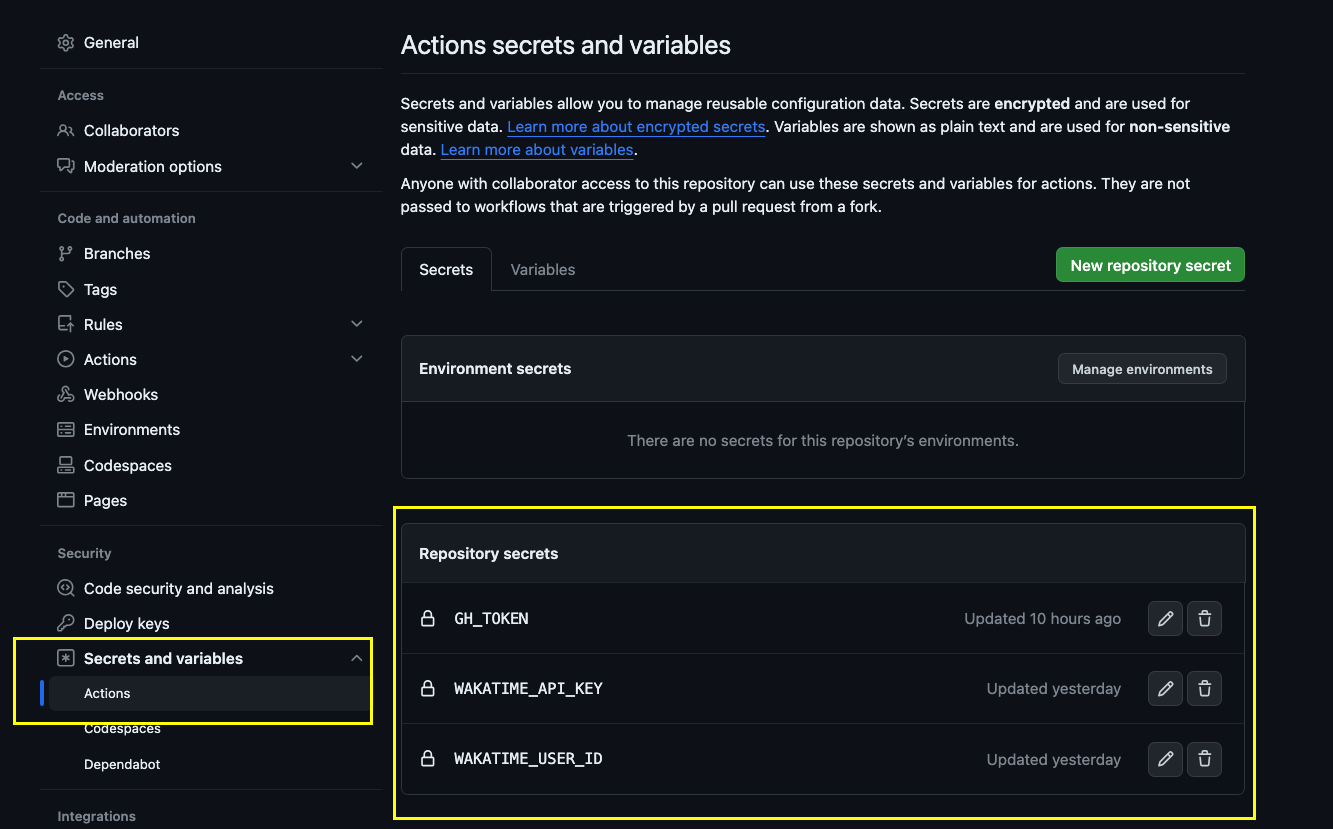Click the Collaborators people icon
Screen dimensions: 1333x829
click(65, 130)
